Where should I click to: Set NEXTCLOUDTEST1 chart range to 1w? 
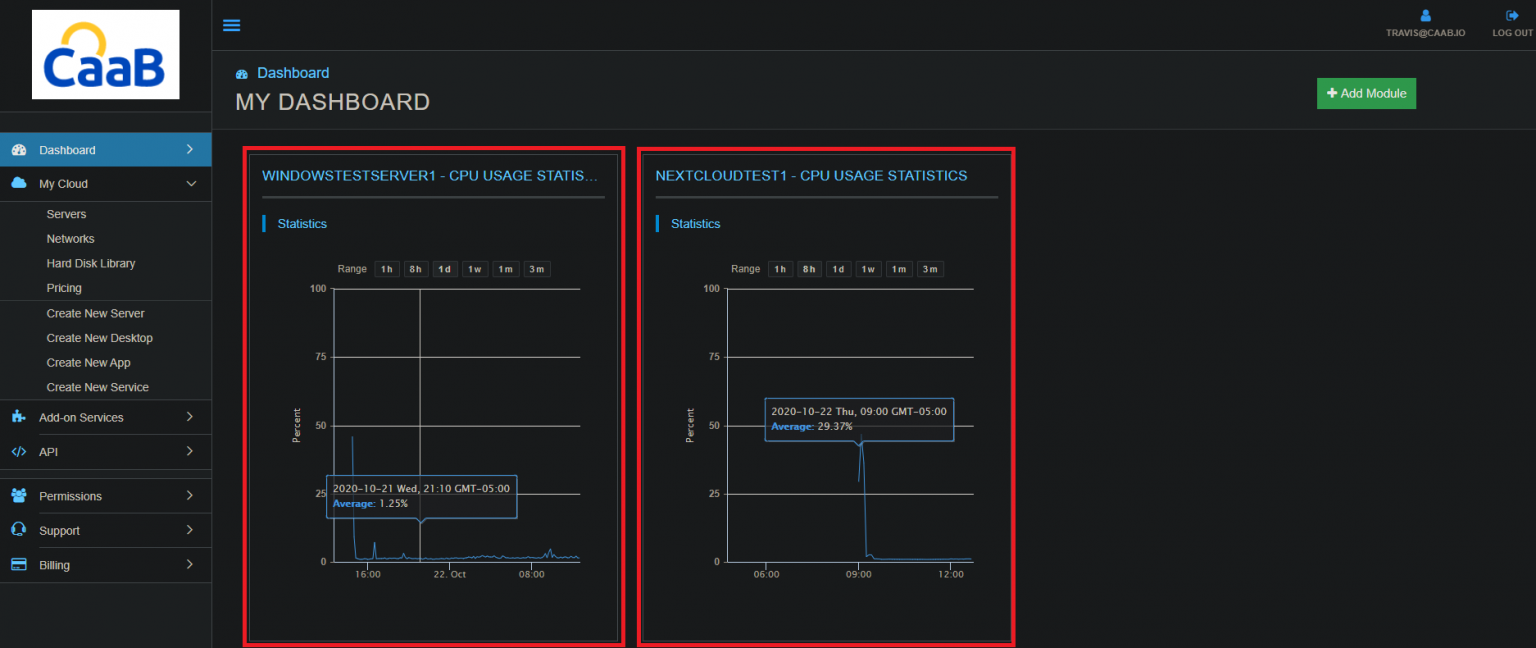[868, 269]
